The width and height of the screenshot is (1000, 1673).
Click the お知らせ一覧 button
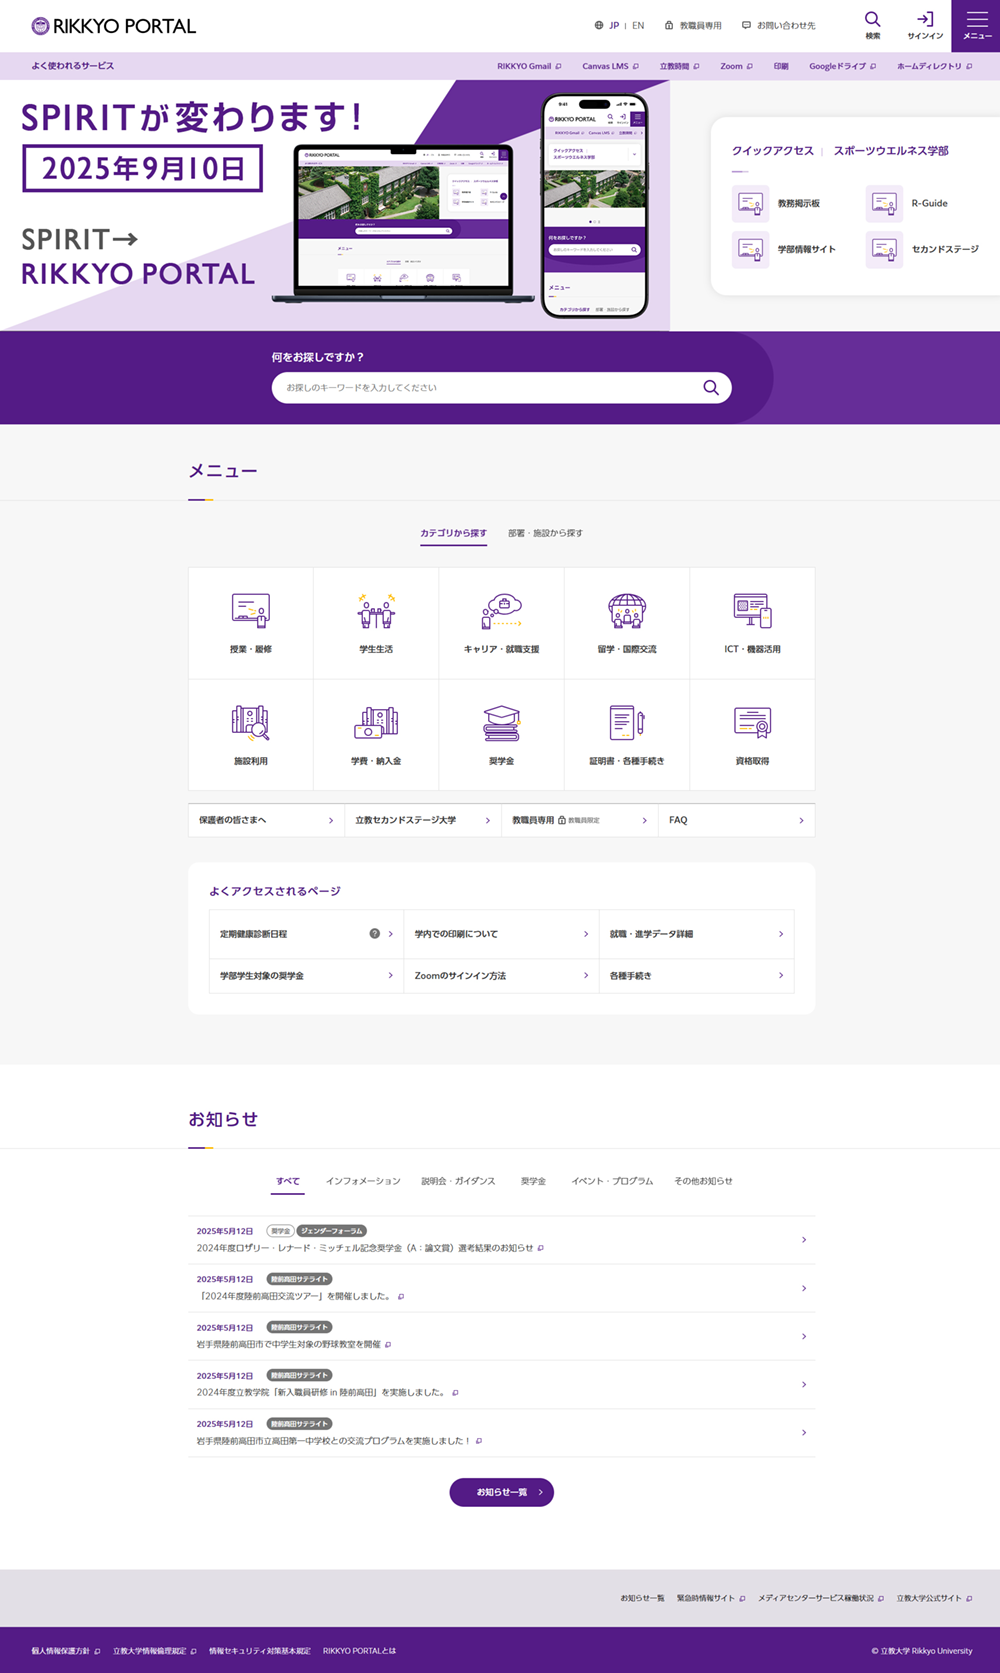point(501,1492)
